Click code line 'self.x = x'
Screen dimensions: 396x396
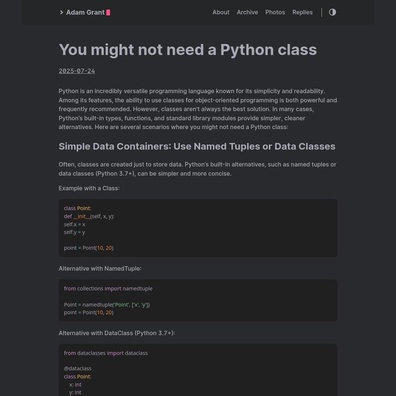pyautogui.click(x=74, y=224)
